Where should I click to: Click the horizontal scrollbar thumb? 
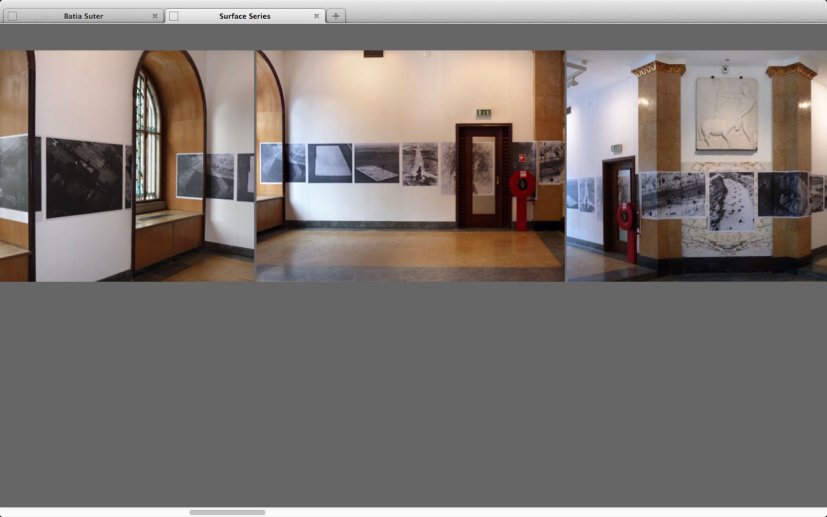coord(227,512)
